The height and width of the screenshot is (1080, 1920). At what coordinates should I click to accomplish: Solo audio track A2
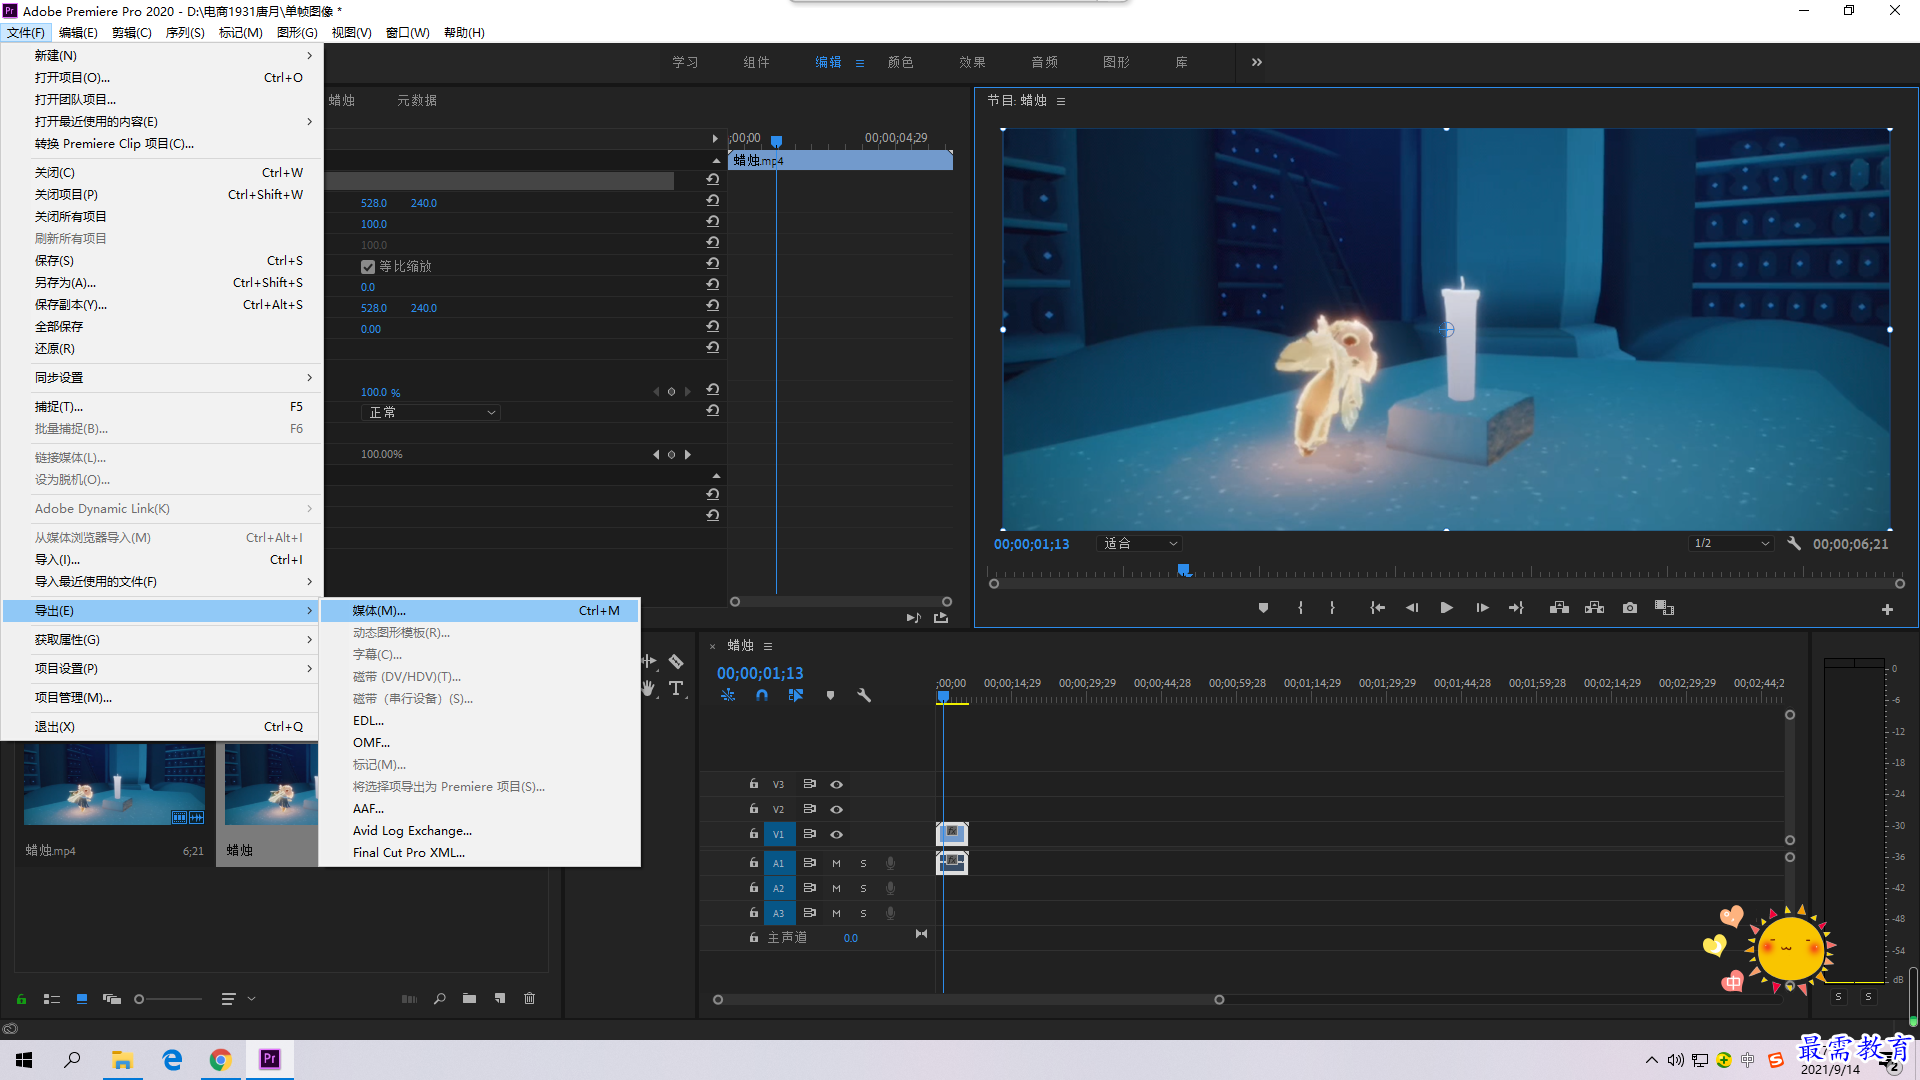863,887
